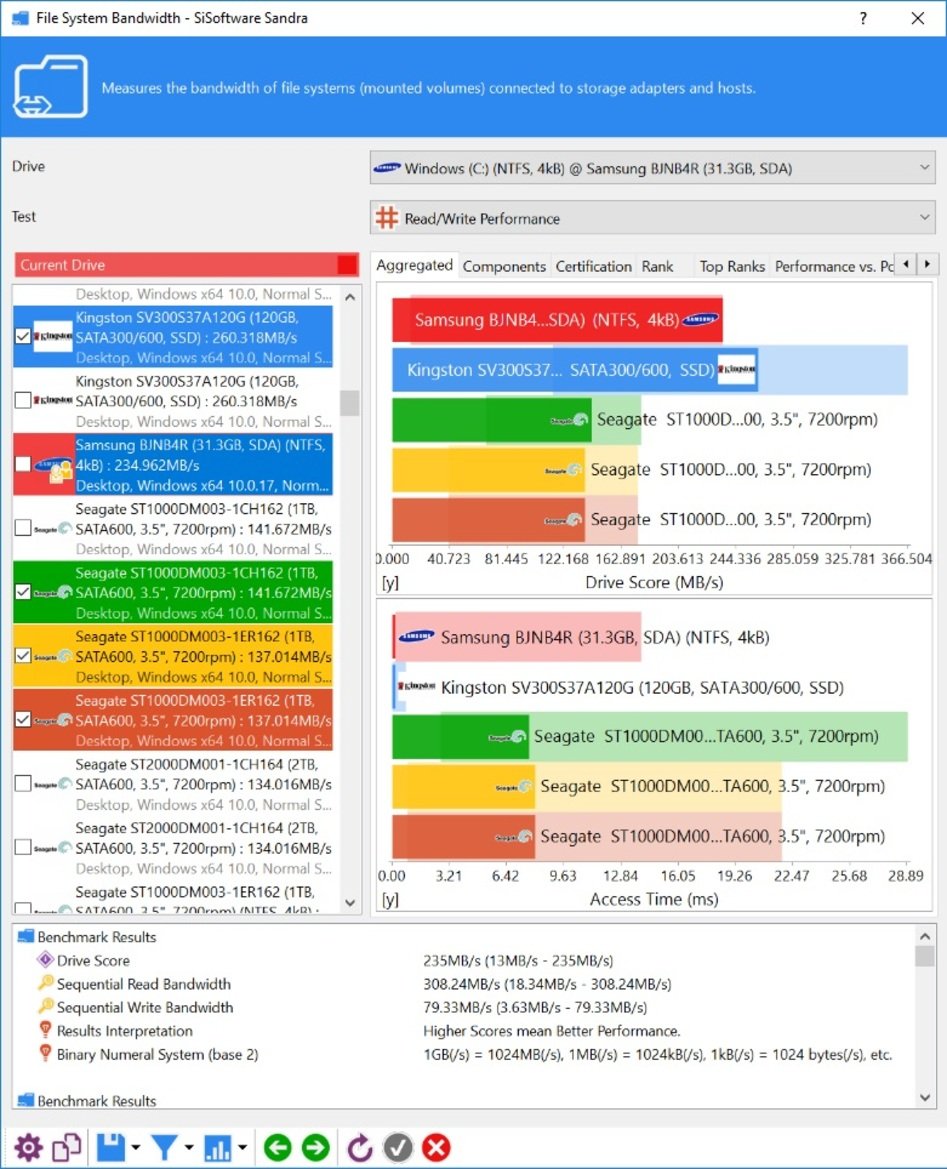The image size is (947, 1169).
Task: Switch to the Aggregated tab
Action: tap(415, 265)
